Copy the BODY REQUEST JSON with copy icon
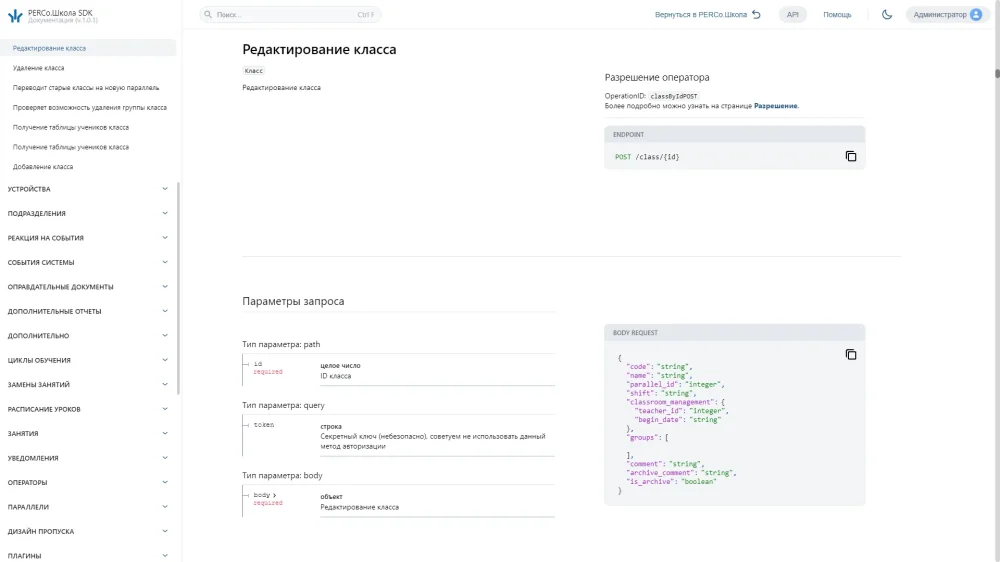This screenshot has width=1000, height=562. pos(851,355)
